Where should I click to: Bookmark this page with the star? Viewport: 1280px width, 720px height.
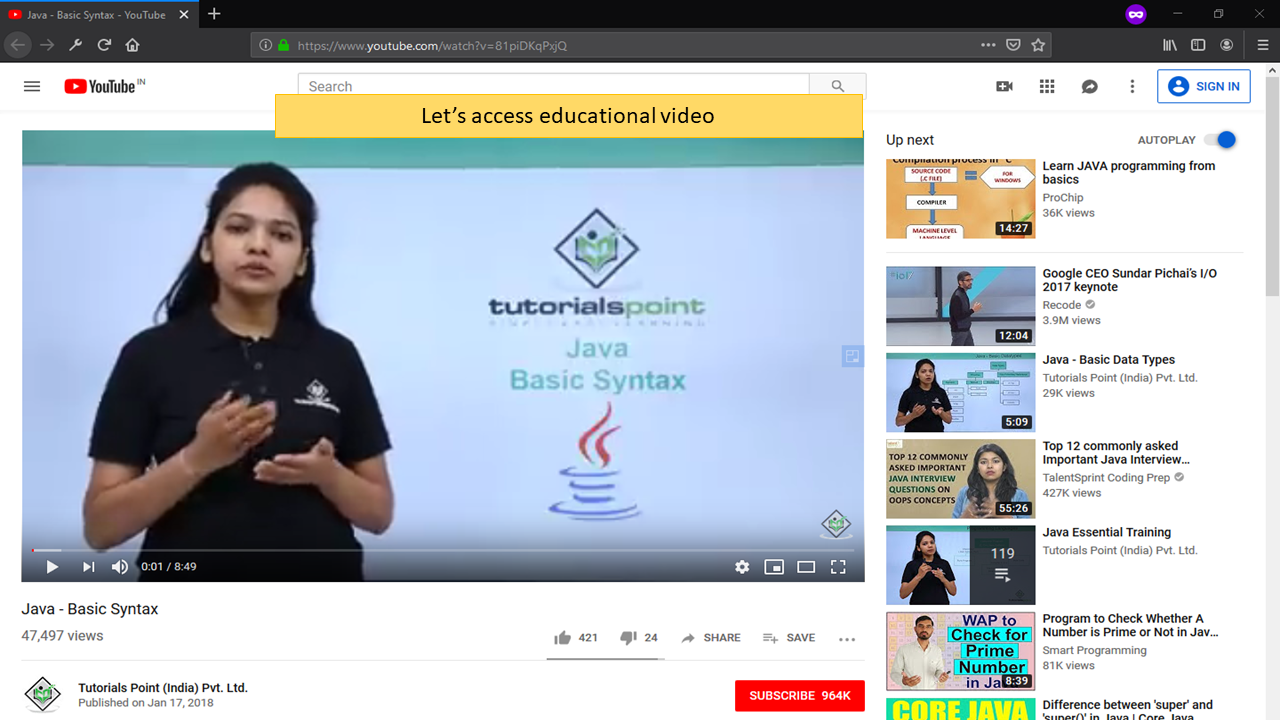(x=1038, y=45)
